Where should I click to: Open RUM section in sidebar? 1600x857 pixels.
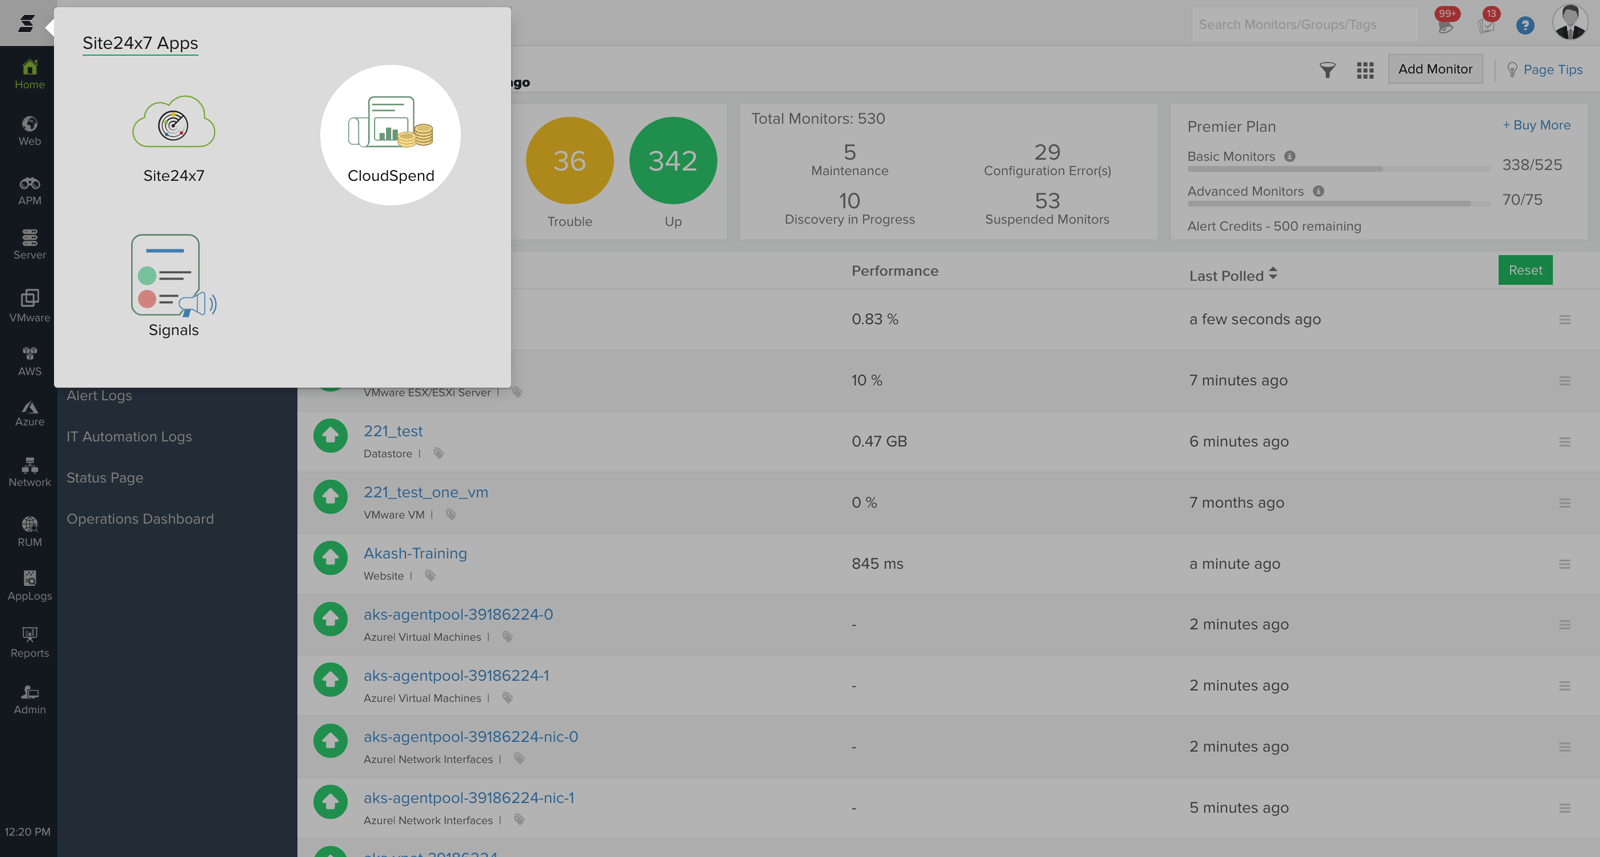pyautogui.click(x=30, y=531)
